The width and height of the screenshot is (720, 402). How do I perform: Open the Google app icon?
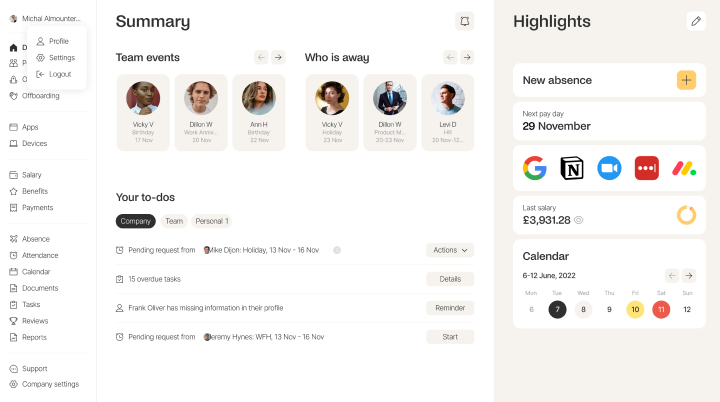pyautogui.click(x=535, y=168)
